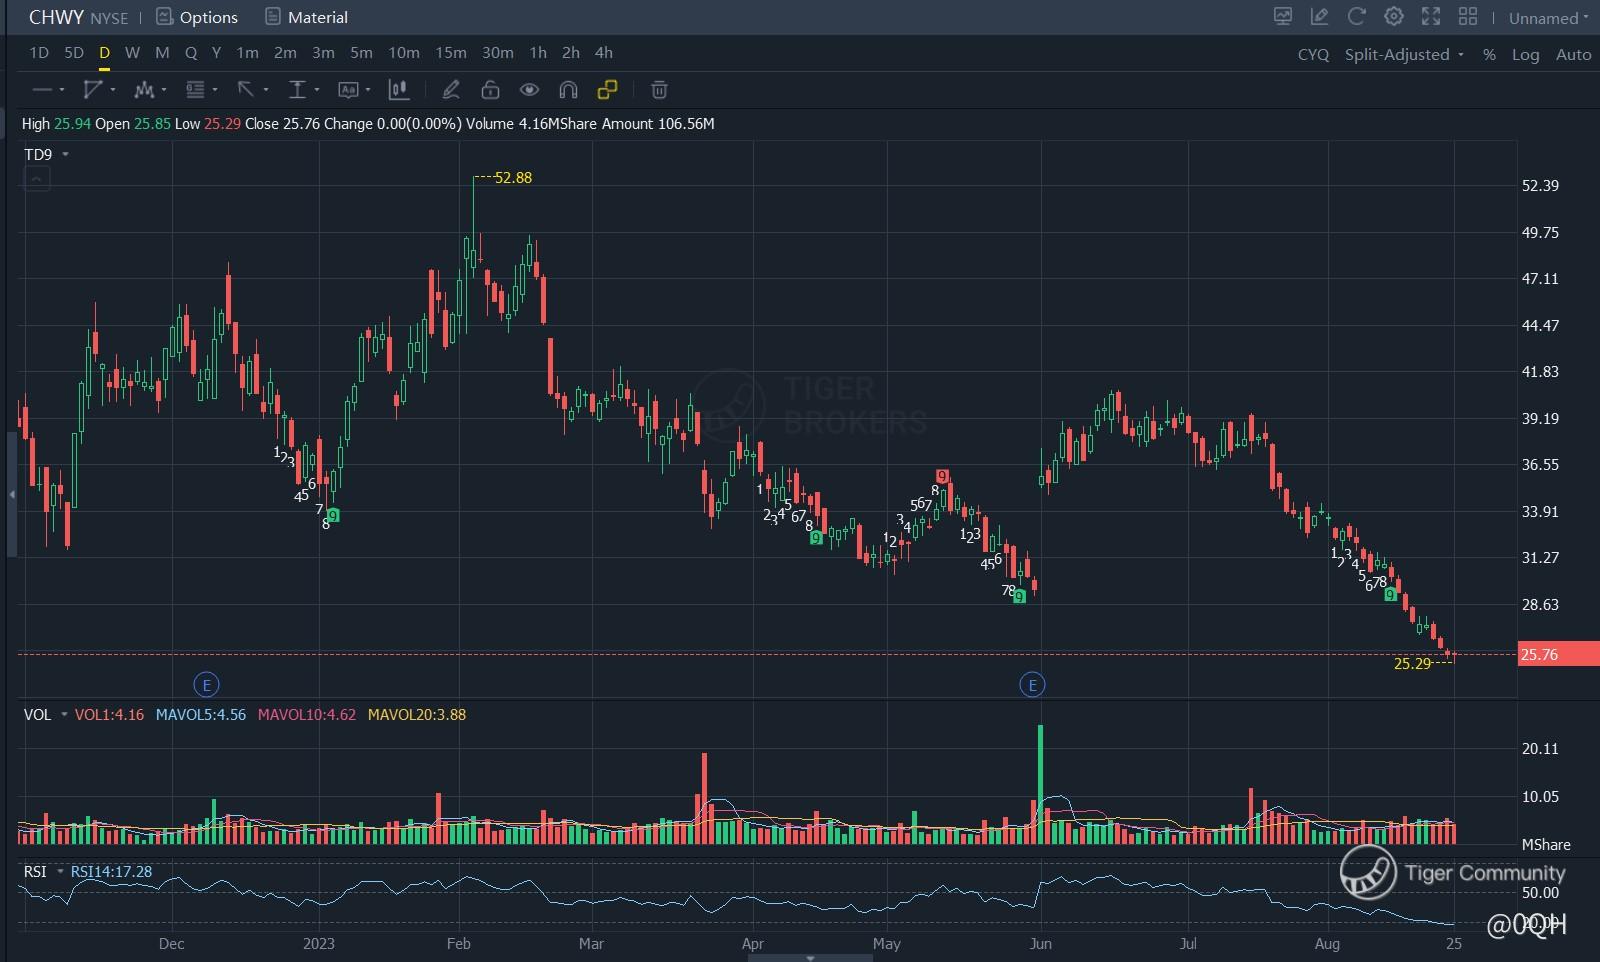The image size is (1600, 962).
Task: Select the pencil drawing tool in toolbar
Action: [451, 90]
